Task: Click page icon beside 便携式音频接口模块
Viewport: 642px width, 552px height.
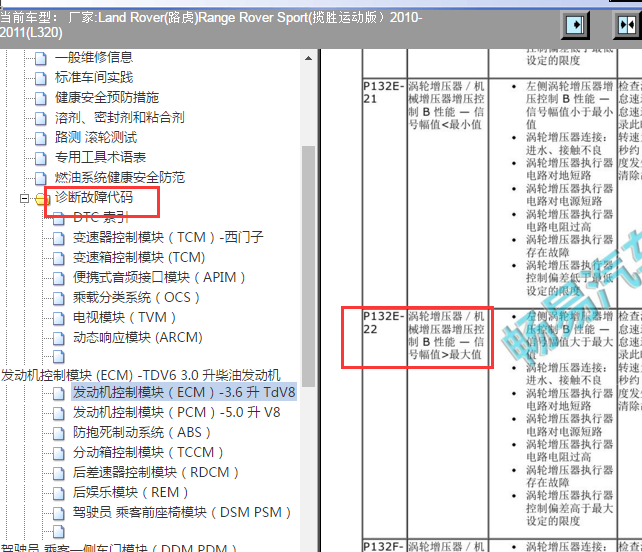Action: pyautogui.click(x=59, y=278)
